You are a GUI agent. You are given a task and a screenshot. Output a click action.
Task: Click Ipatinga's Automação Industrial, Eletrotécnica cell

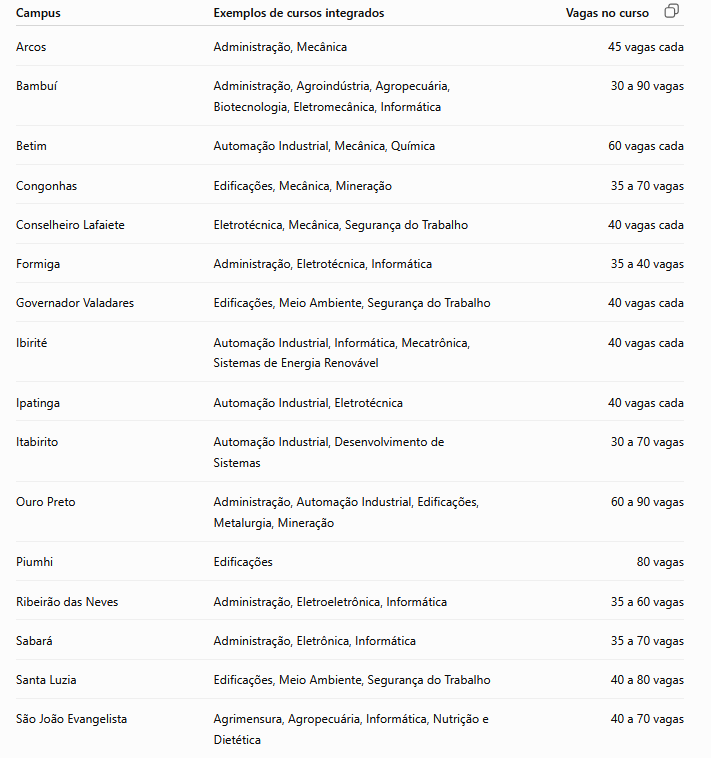click(x=308, y=403)
